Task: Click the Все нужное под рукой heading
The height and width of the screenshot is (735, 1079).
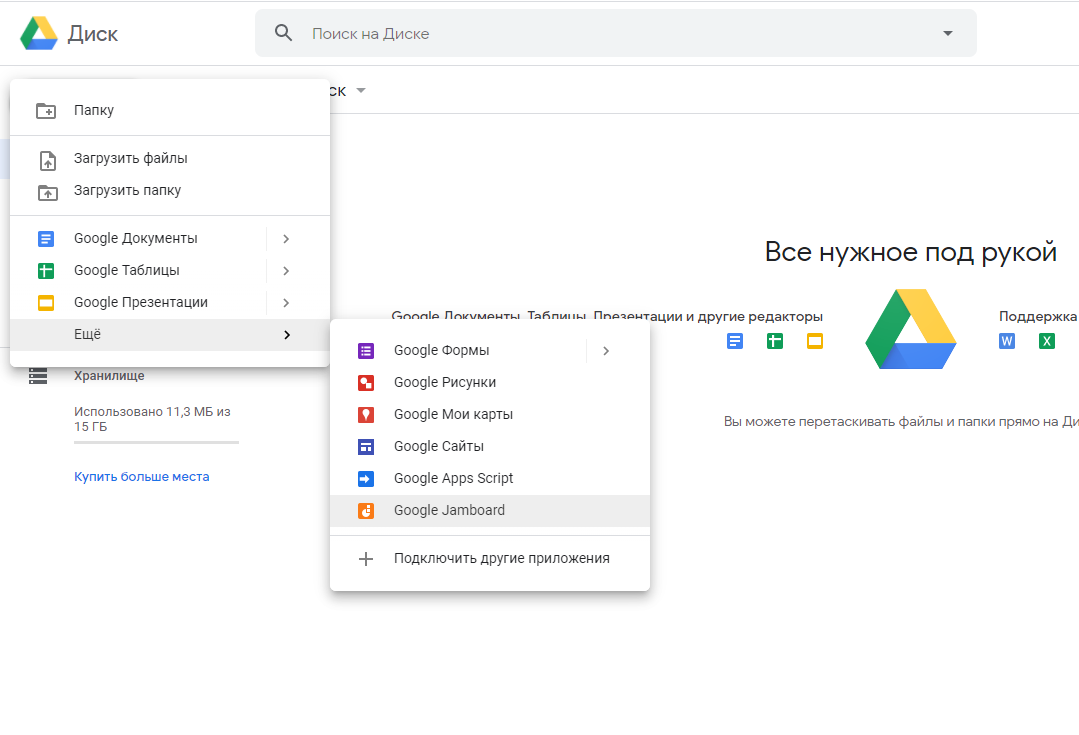Action: 910,253
